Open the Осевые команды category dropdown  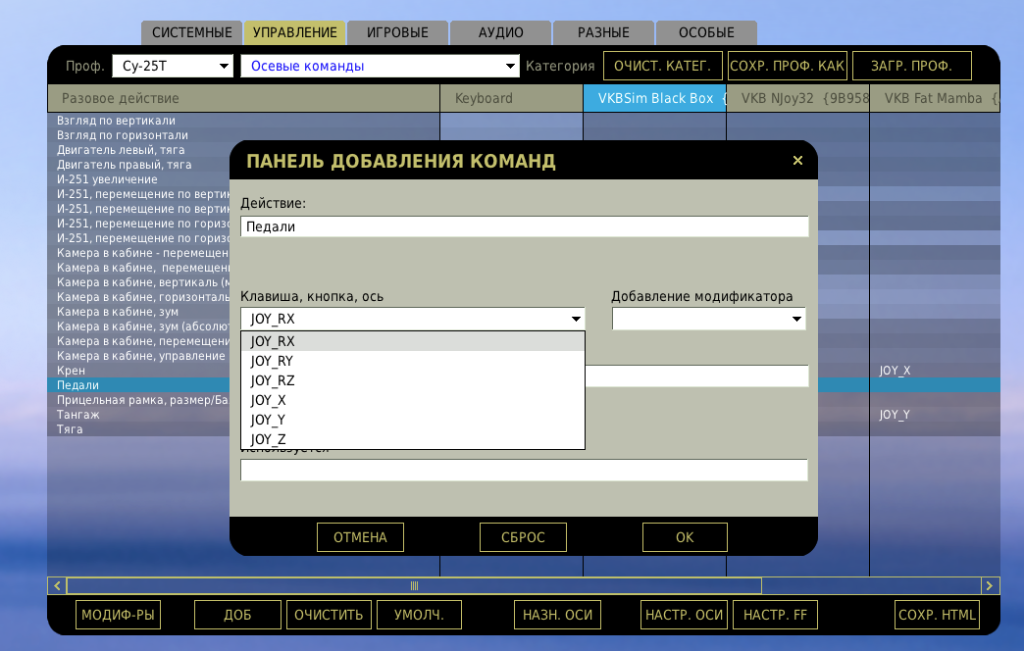[380, 67]
